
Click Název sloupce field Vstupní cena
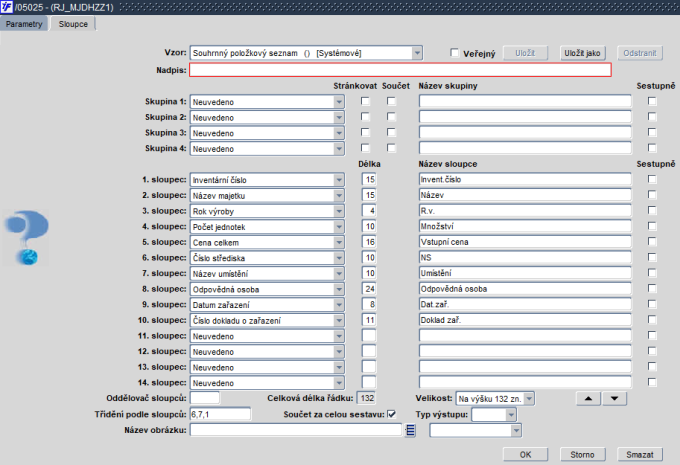click(x=525, y=242)
